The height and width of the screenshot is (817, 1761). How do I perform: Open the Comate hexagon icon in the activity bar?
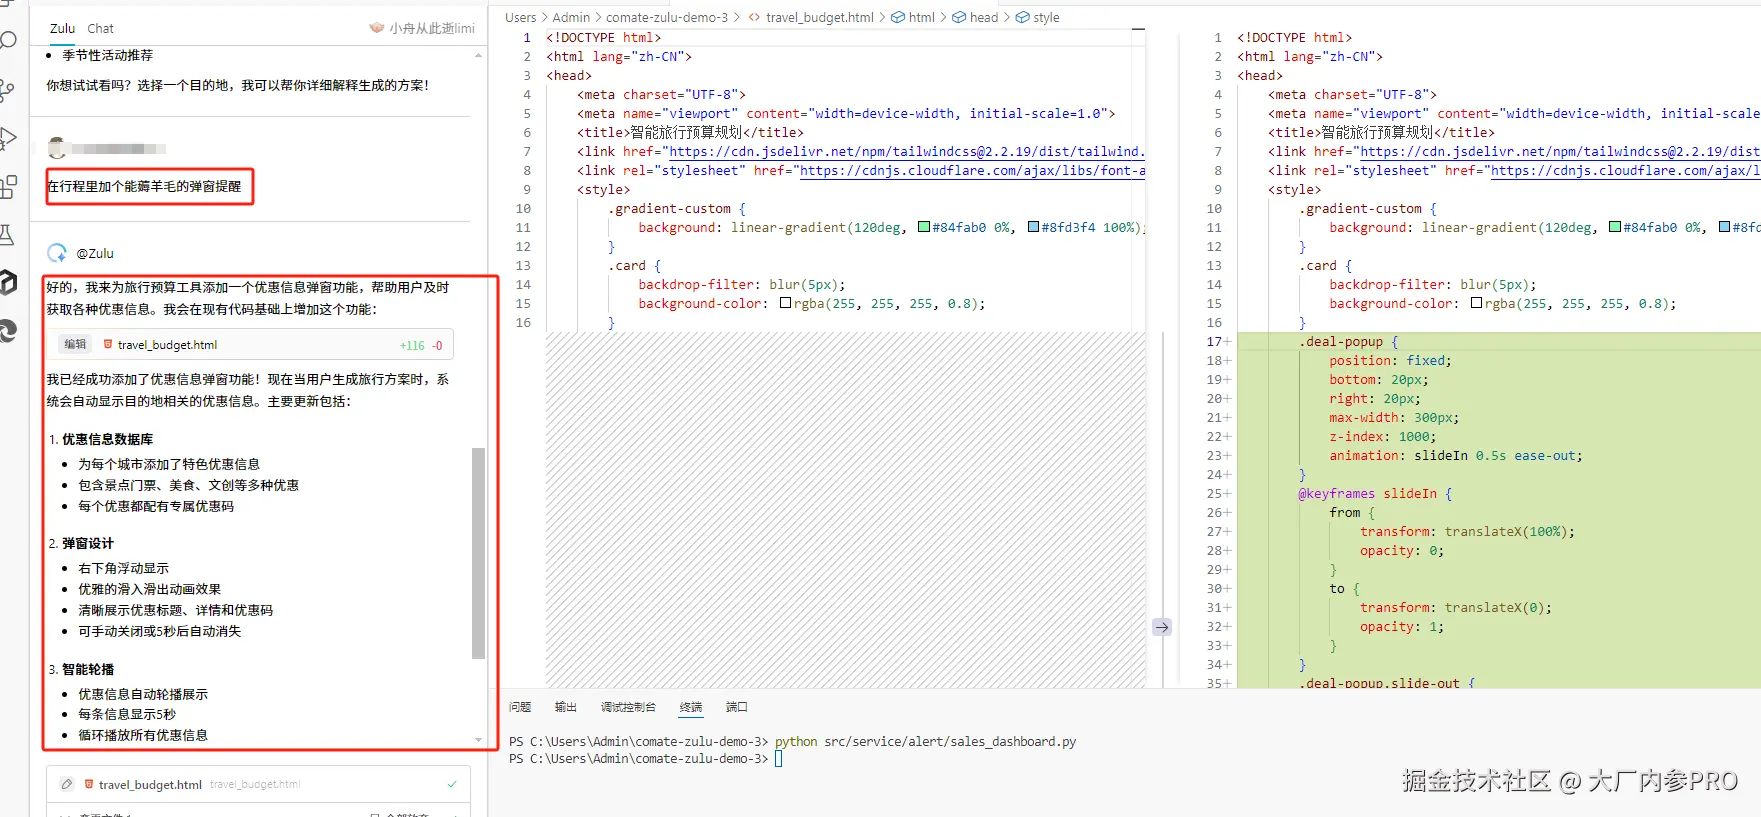point(8,282)
